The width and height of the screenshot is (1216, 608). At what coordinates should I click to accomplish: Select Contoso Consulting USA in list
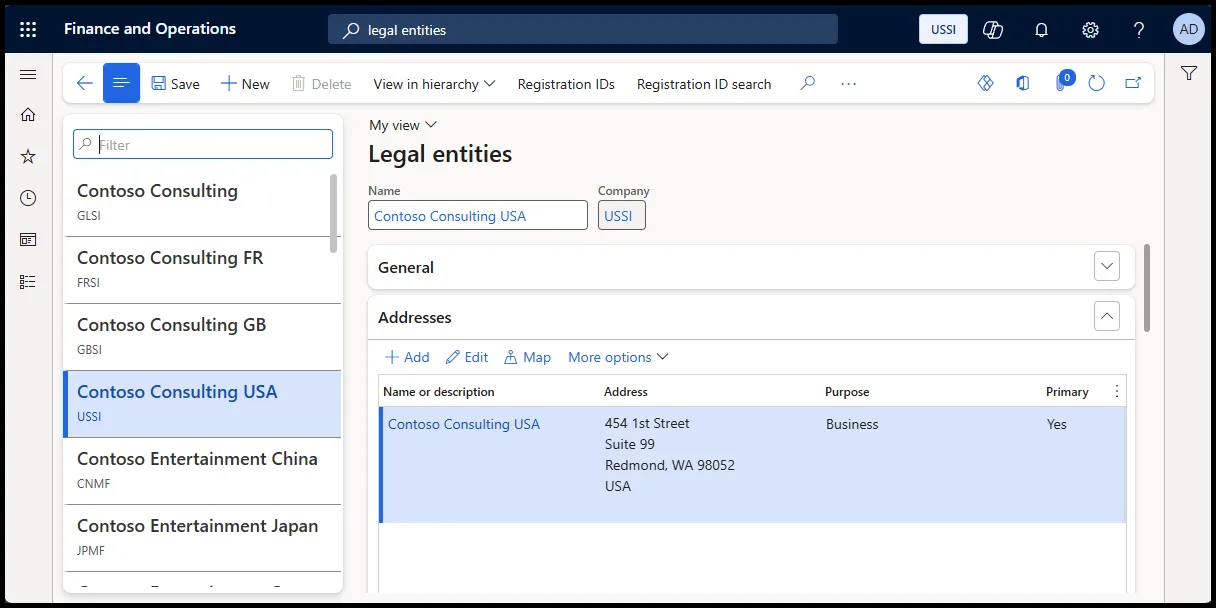pyautogui.click(x=202, y=404)
